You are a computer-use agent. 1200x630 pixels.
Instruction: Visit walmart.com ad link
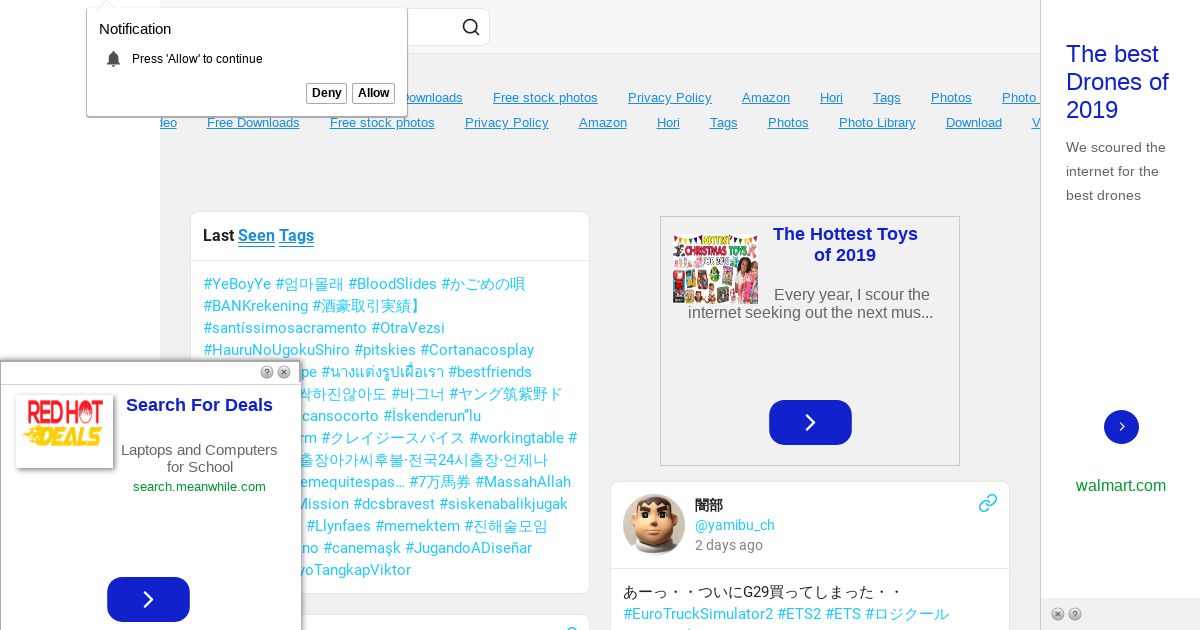[1121, 486]
